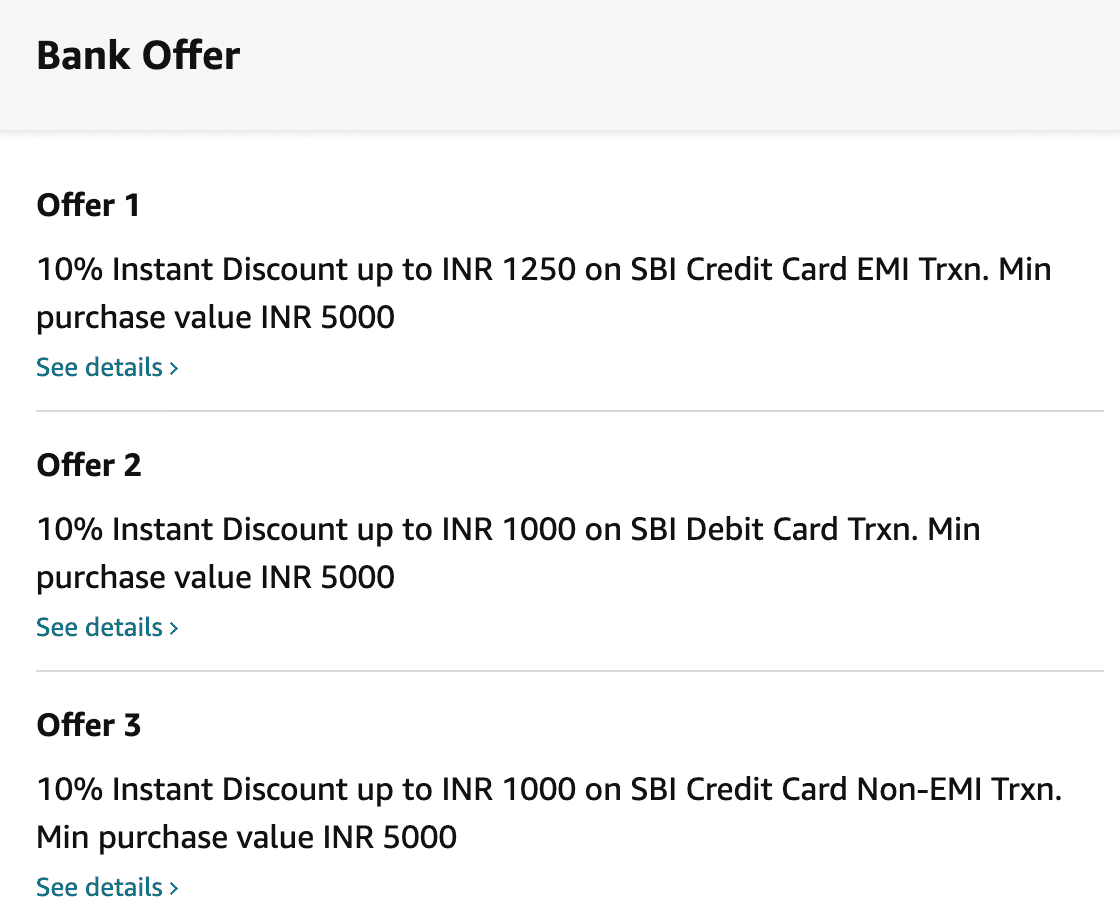The image size is (1120, 922).
Task: Click 'Min purchase value INR 5000' in Offer 3
Action: point(246,838)
